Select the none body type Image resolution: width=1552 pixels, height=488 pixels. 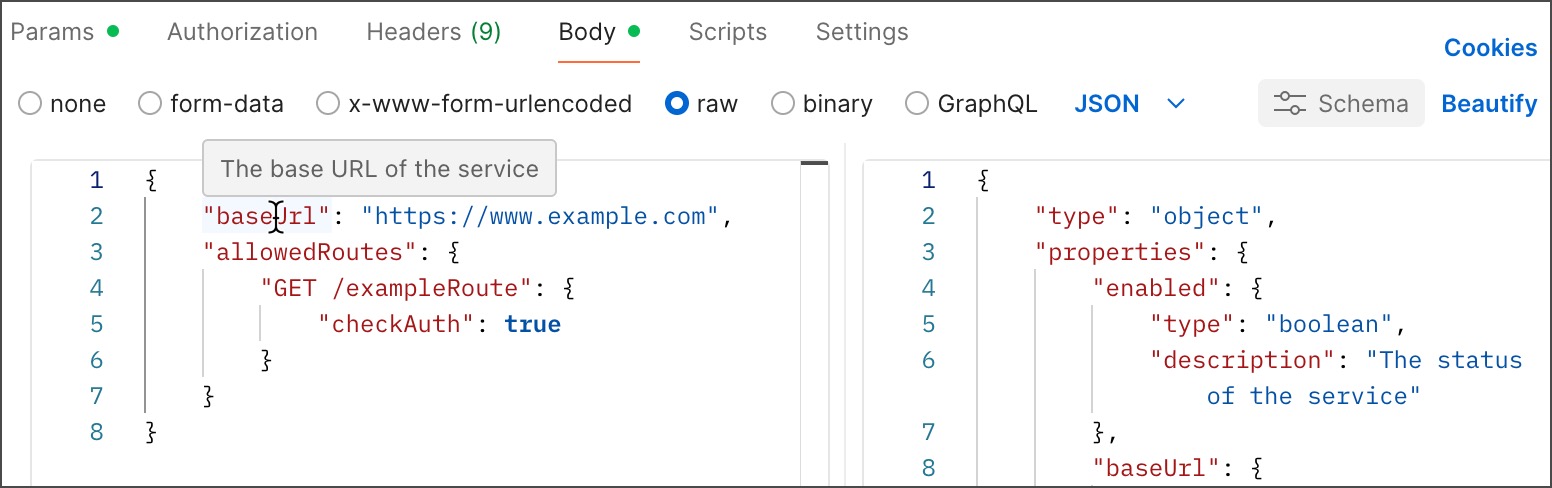62,104
